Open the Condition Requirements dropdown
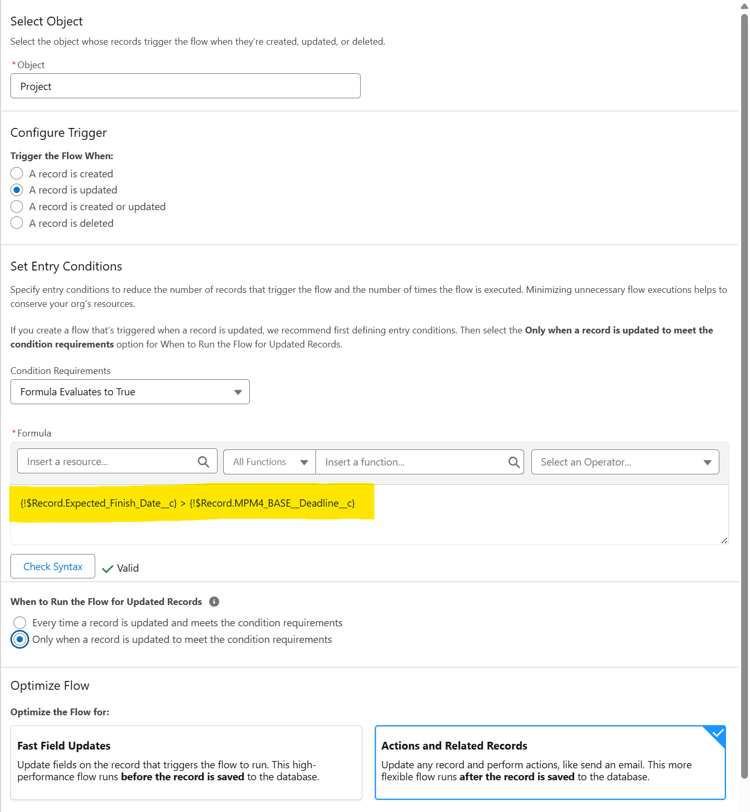 point(130,392)
